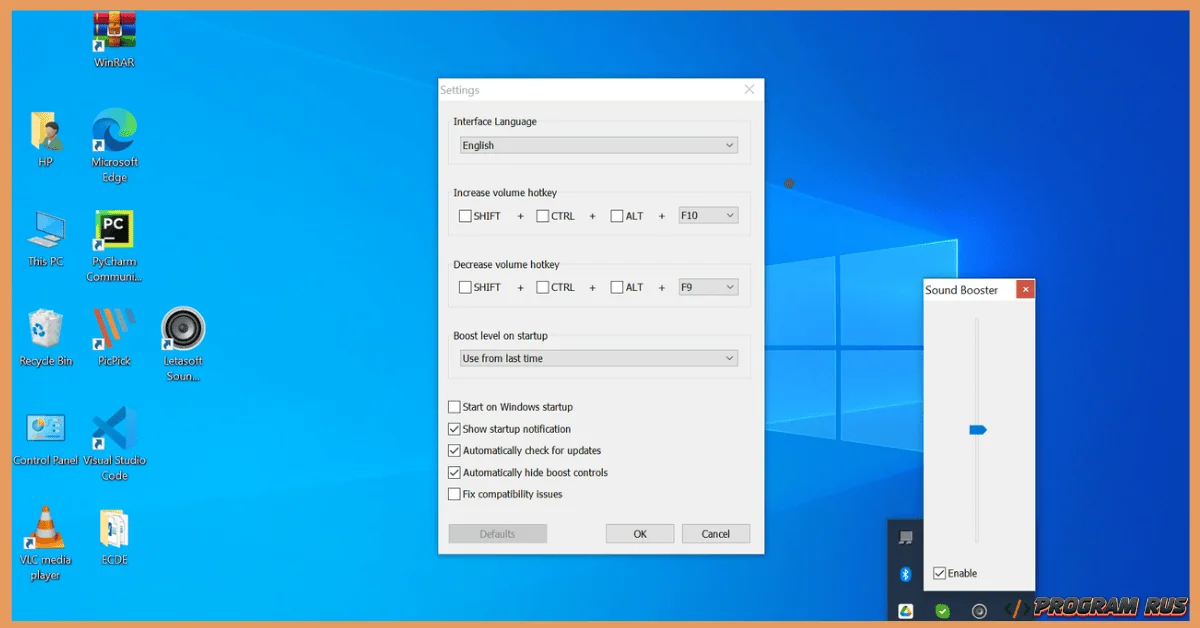
Task: Uncheck Automatically check for updates
Action: click(455, 451)
